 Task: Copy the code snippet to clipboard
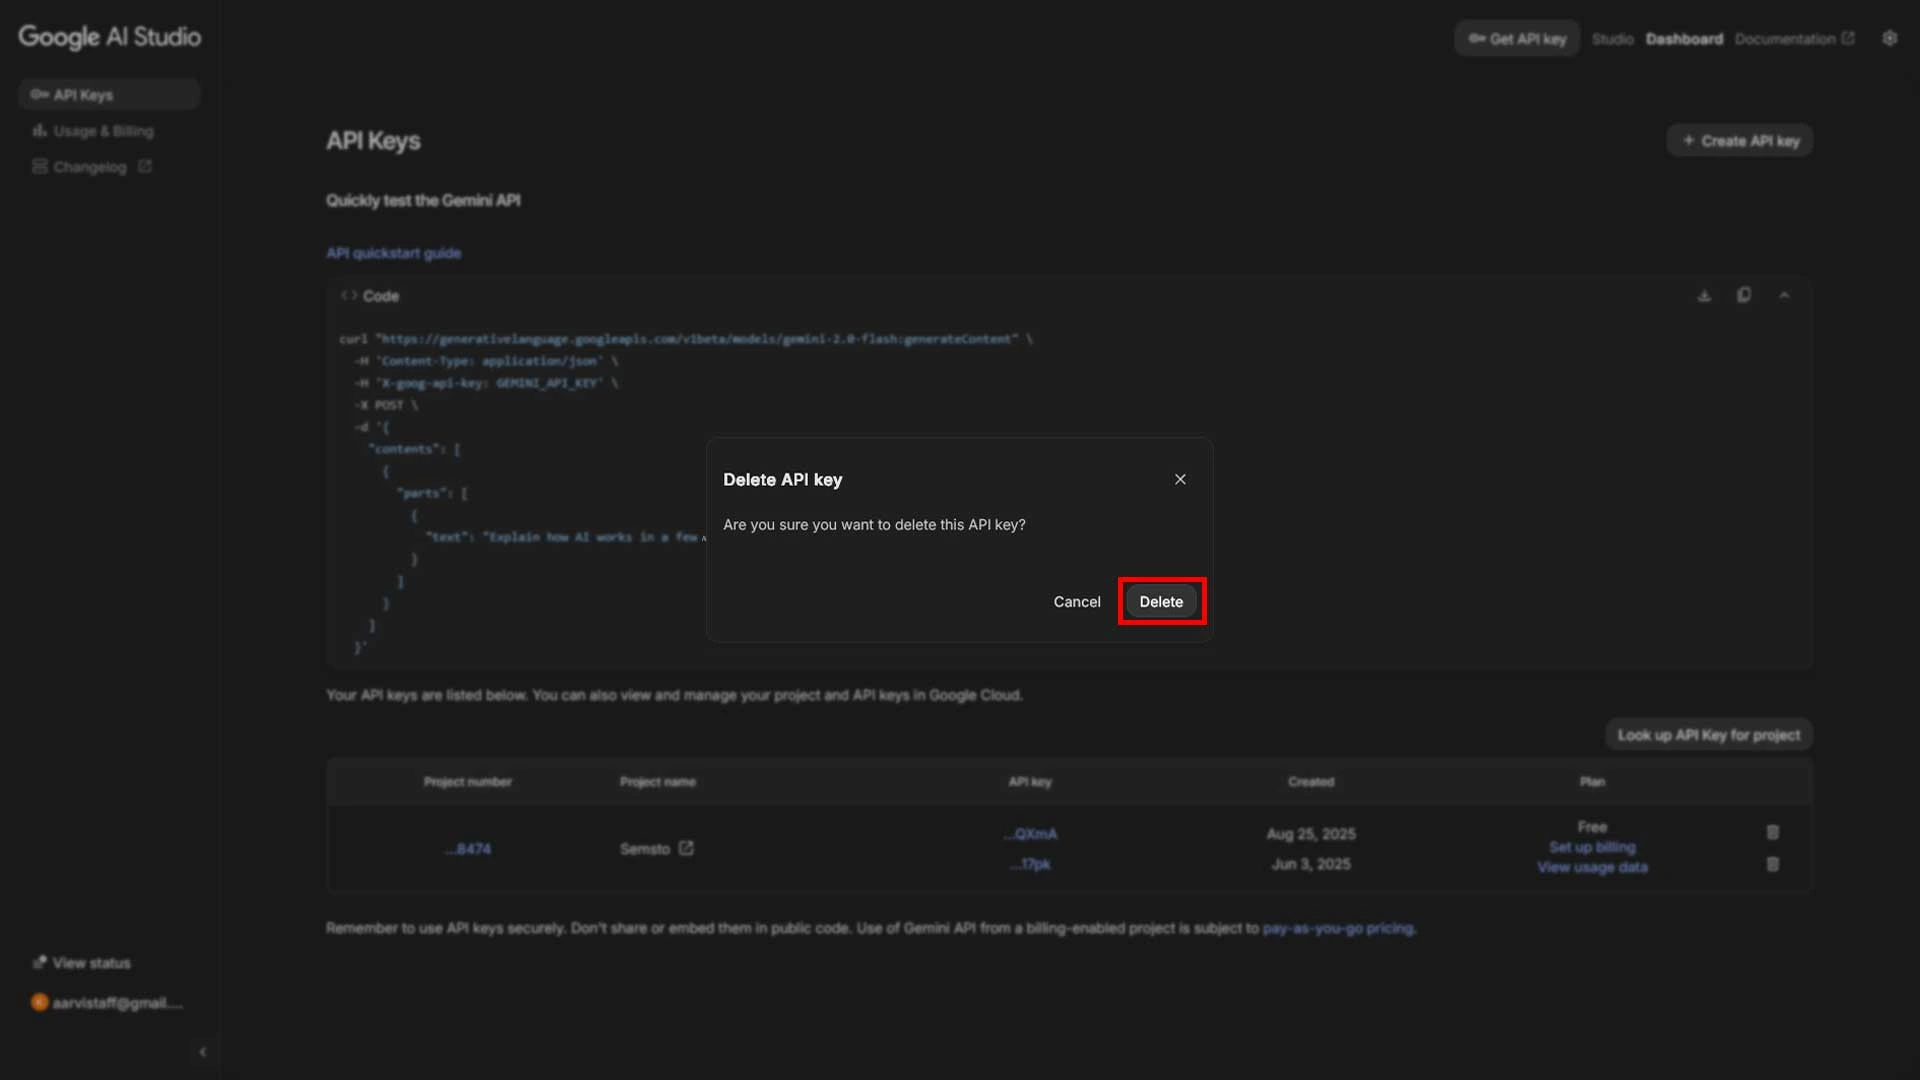click(x=1744, y=295)
